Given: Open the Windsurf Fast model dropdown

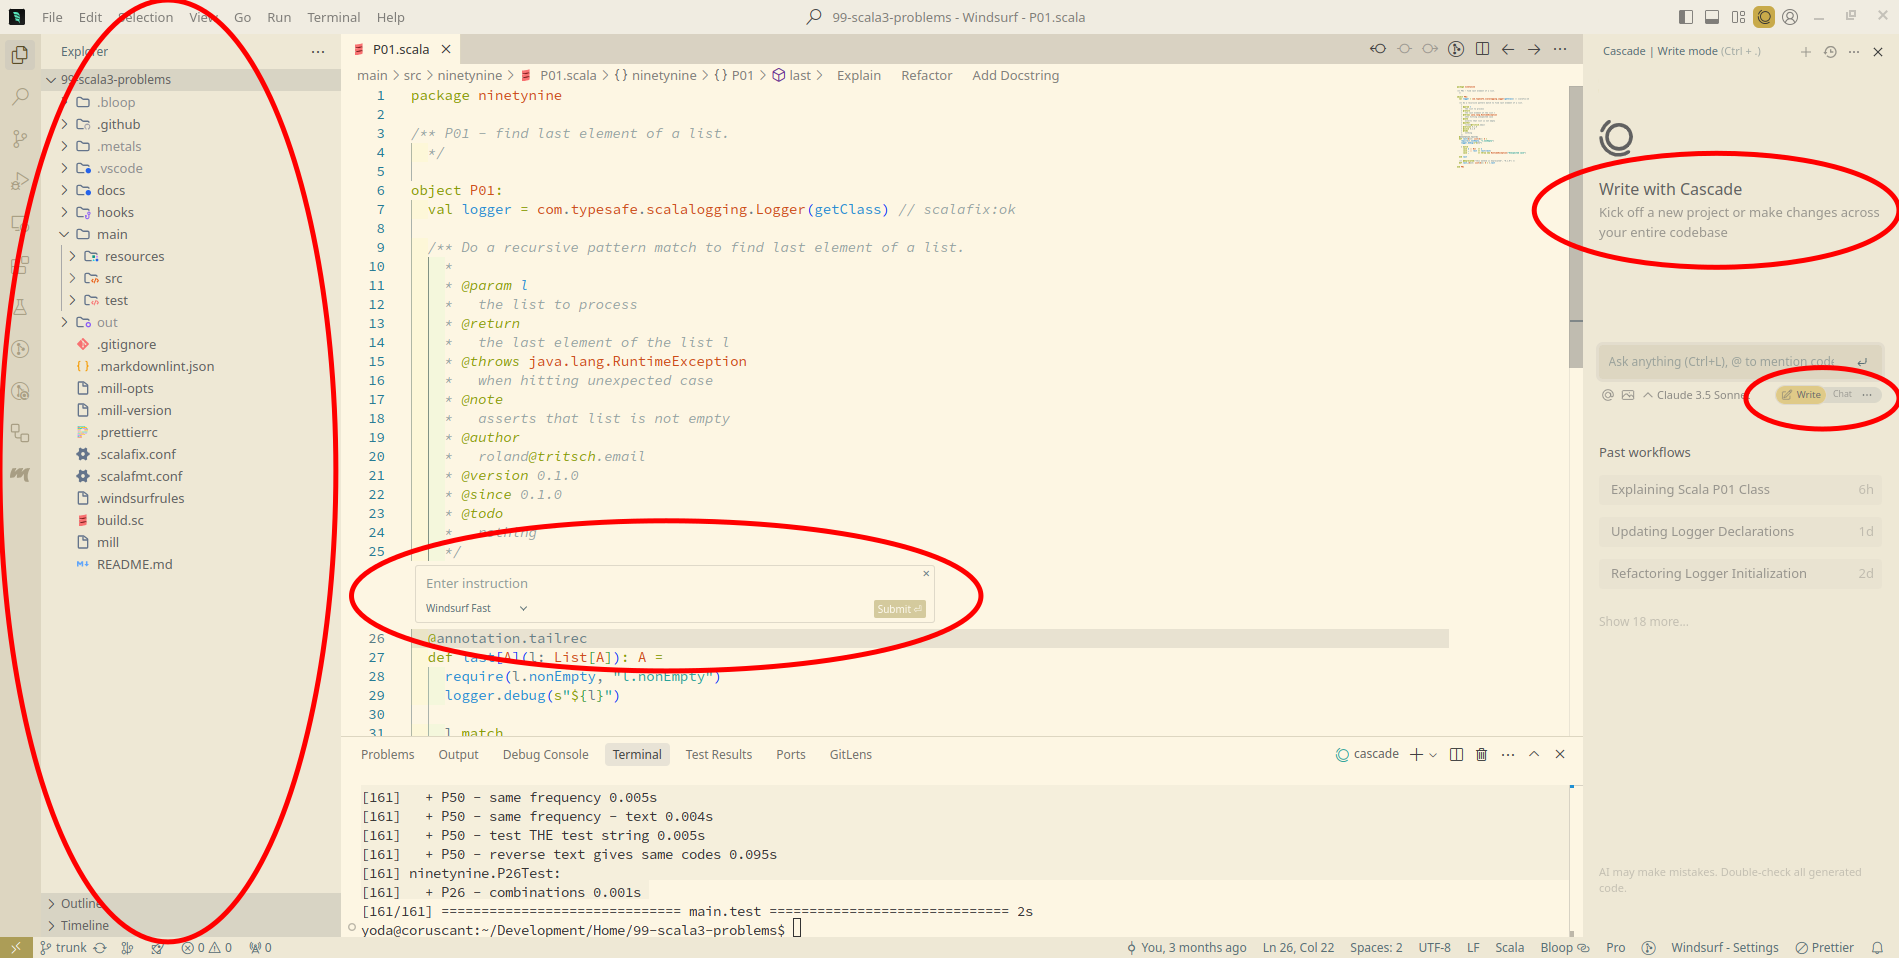Looking at the screenshot, I should coord(476,608).
